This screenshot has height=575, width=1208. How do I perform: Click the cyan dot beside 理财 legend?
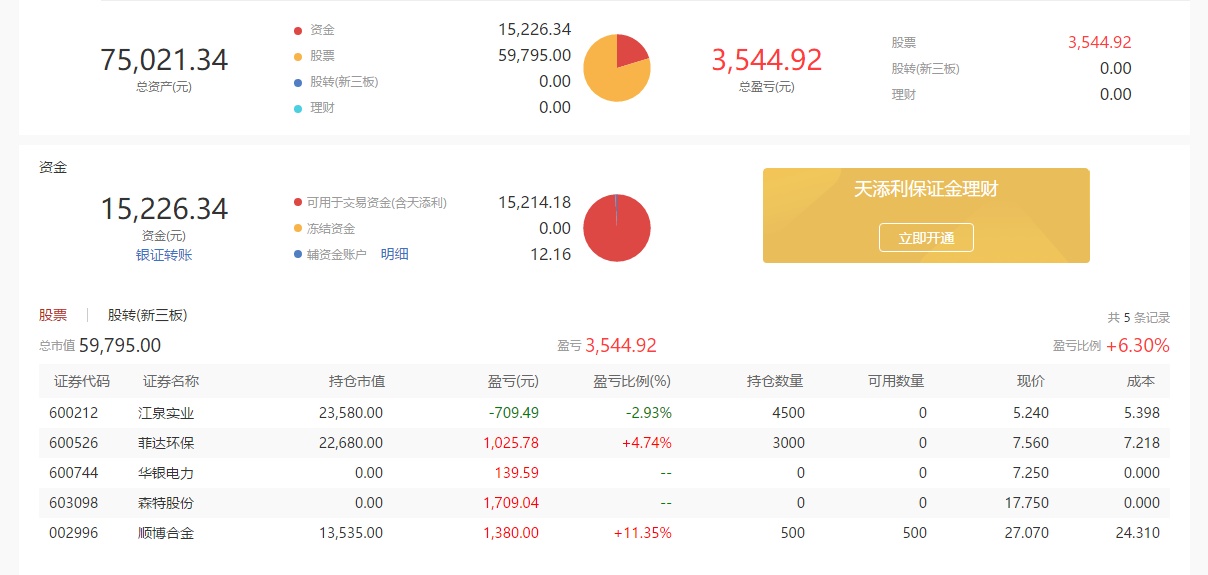[x=298, y=108]
